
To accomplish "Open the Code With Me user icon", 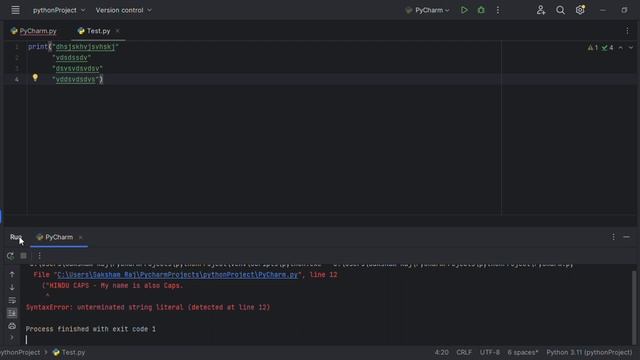I will tap(541, 10).
